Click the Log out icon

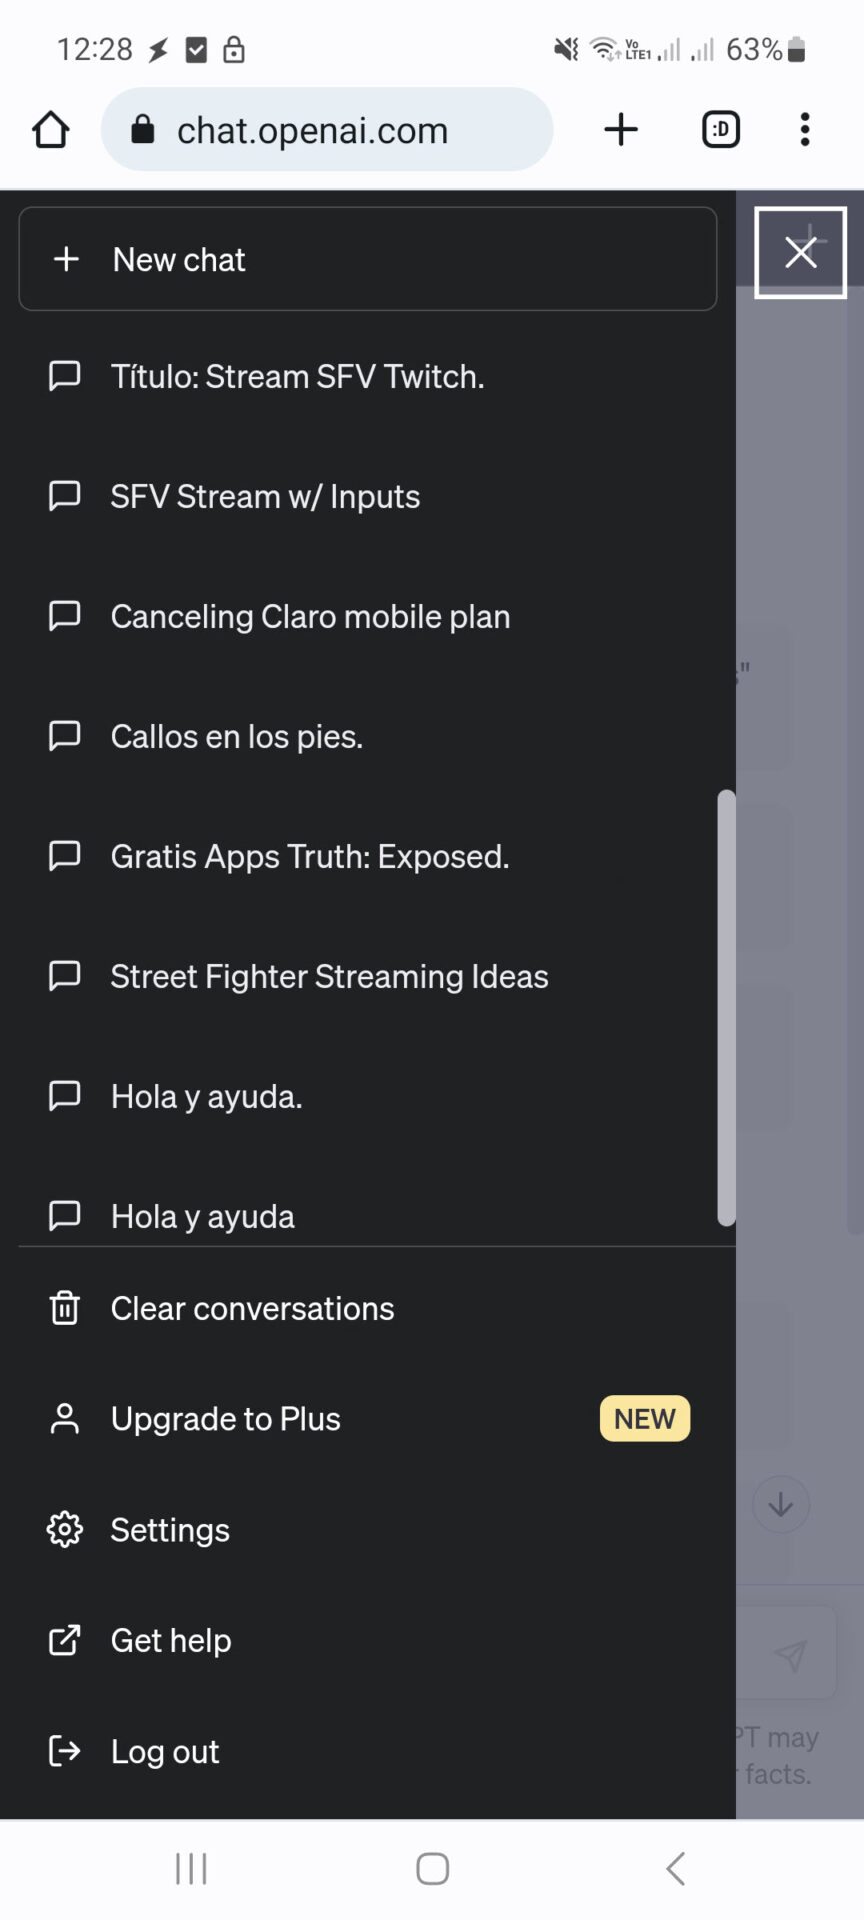point(65,1751)
